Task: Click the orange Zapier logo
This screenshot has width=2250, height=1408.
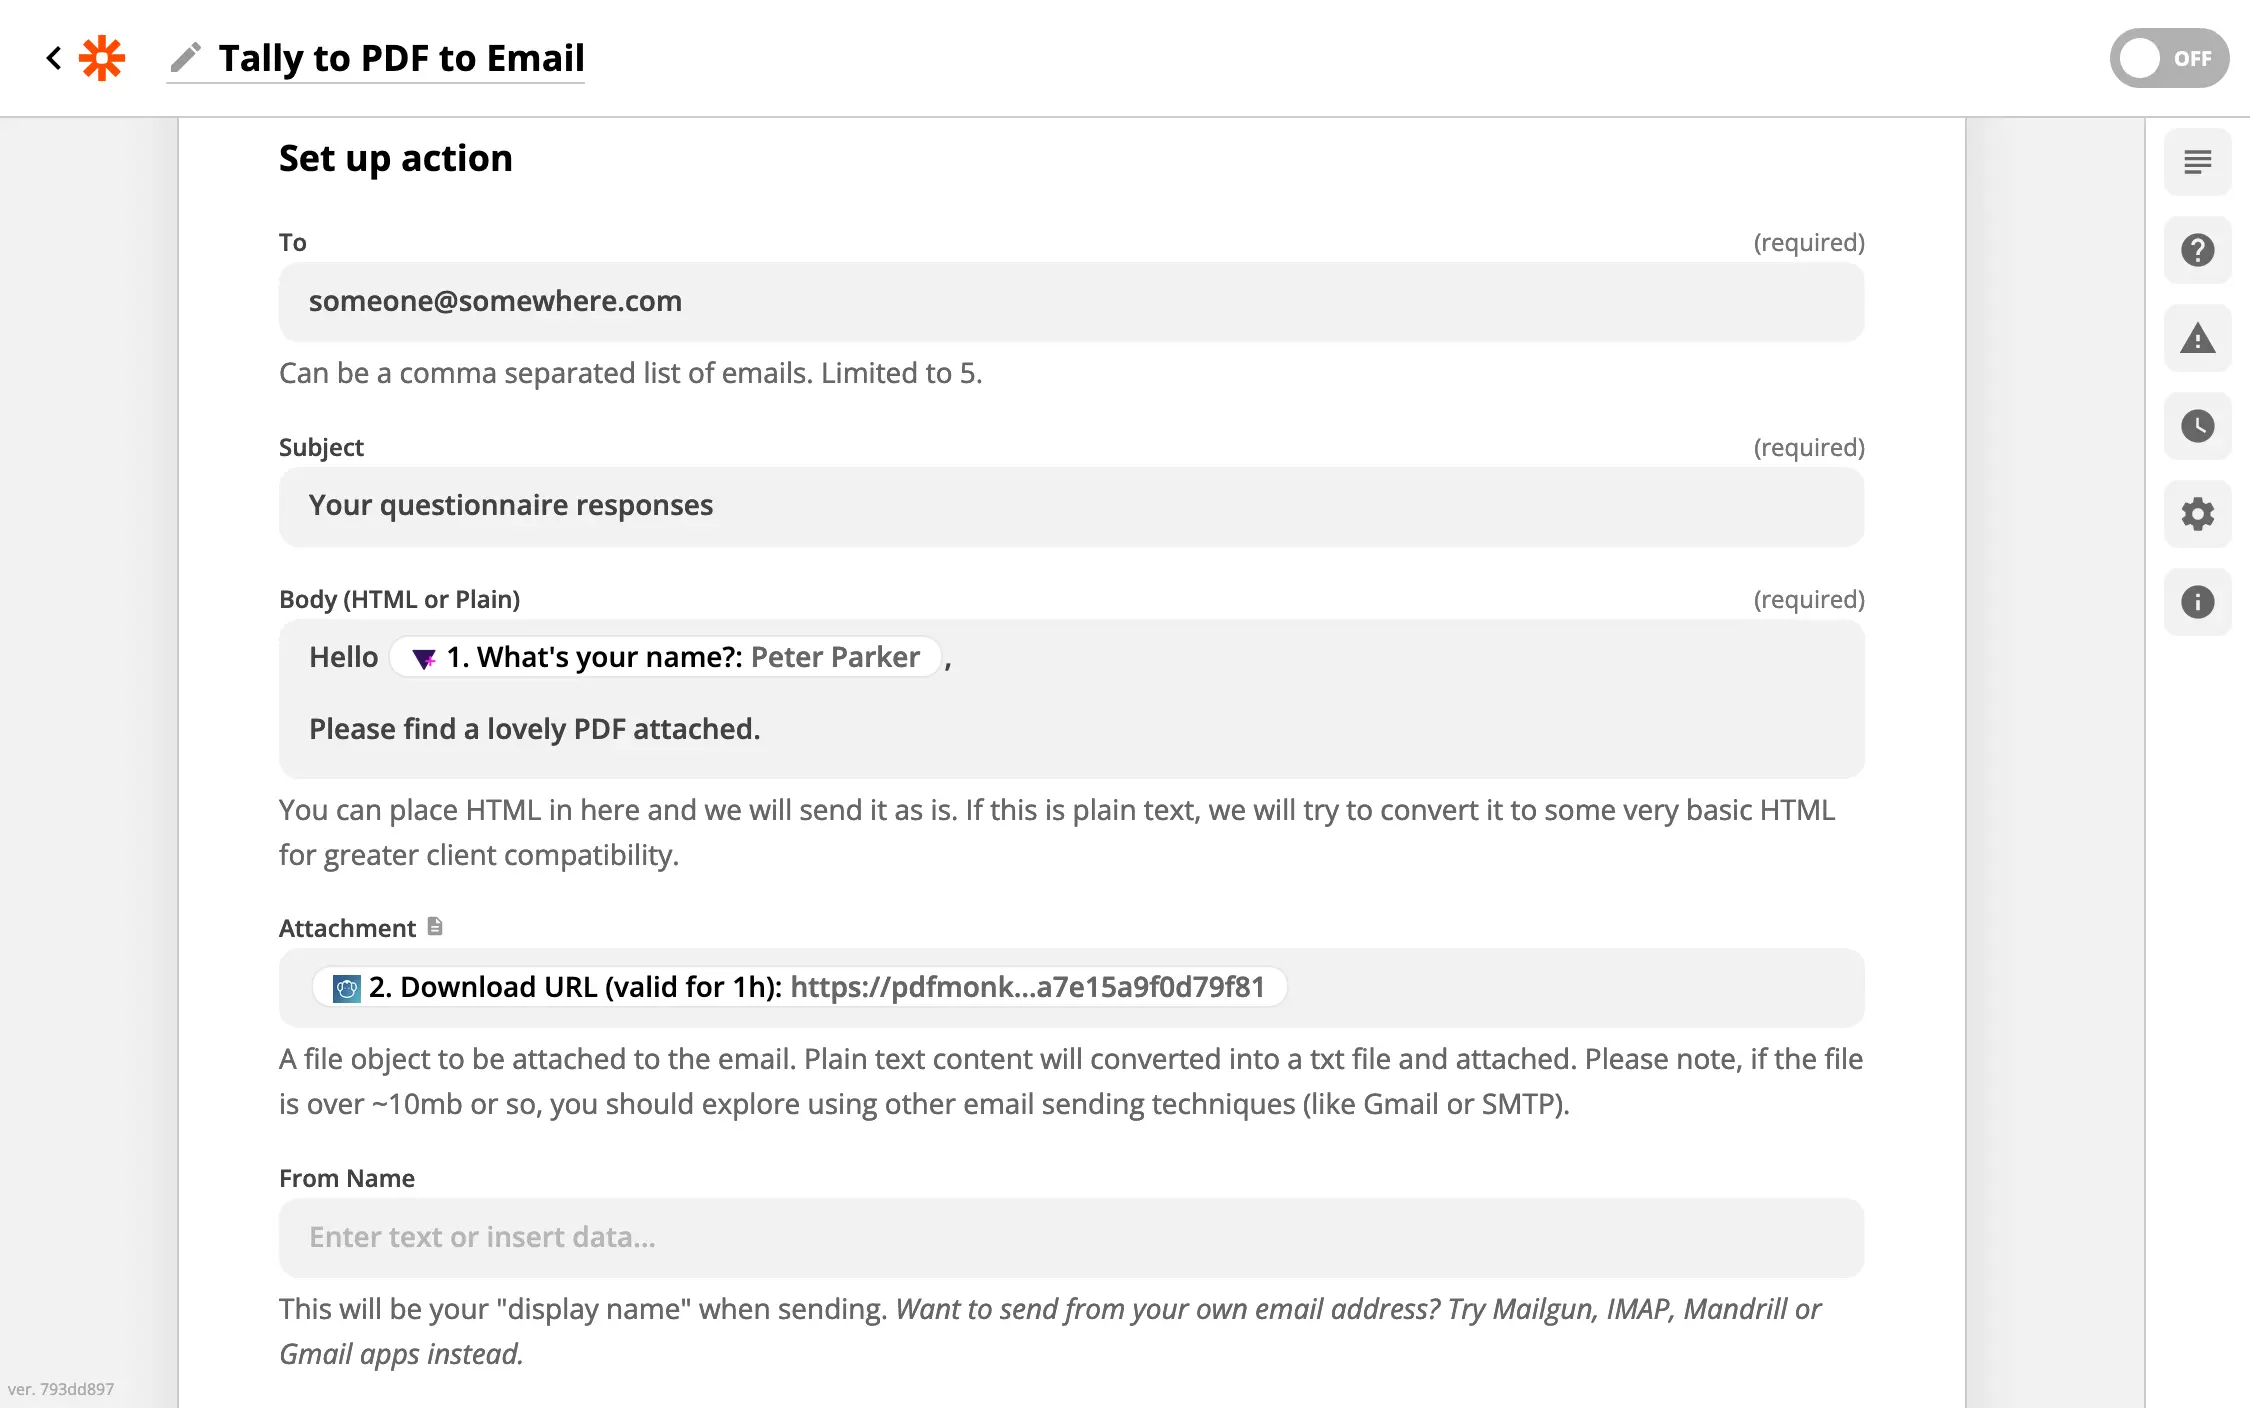Action: point(103,57)
